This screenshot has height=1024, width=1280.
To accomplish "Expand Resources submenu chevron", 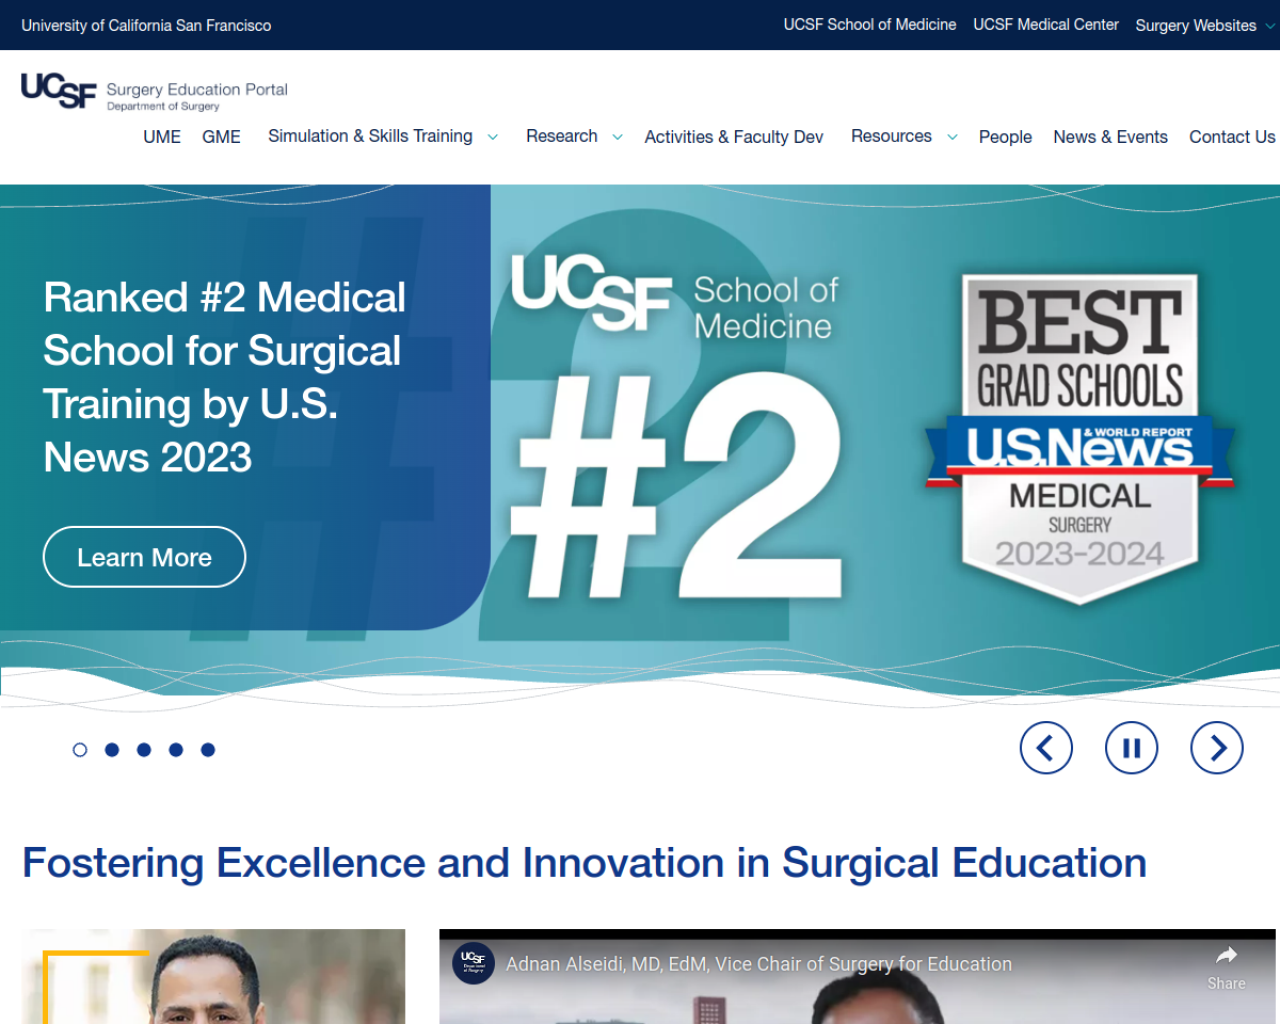I will (952, 137).
